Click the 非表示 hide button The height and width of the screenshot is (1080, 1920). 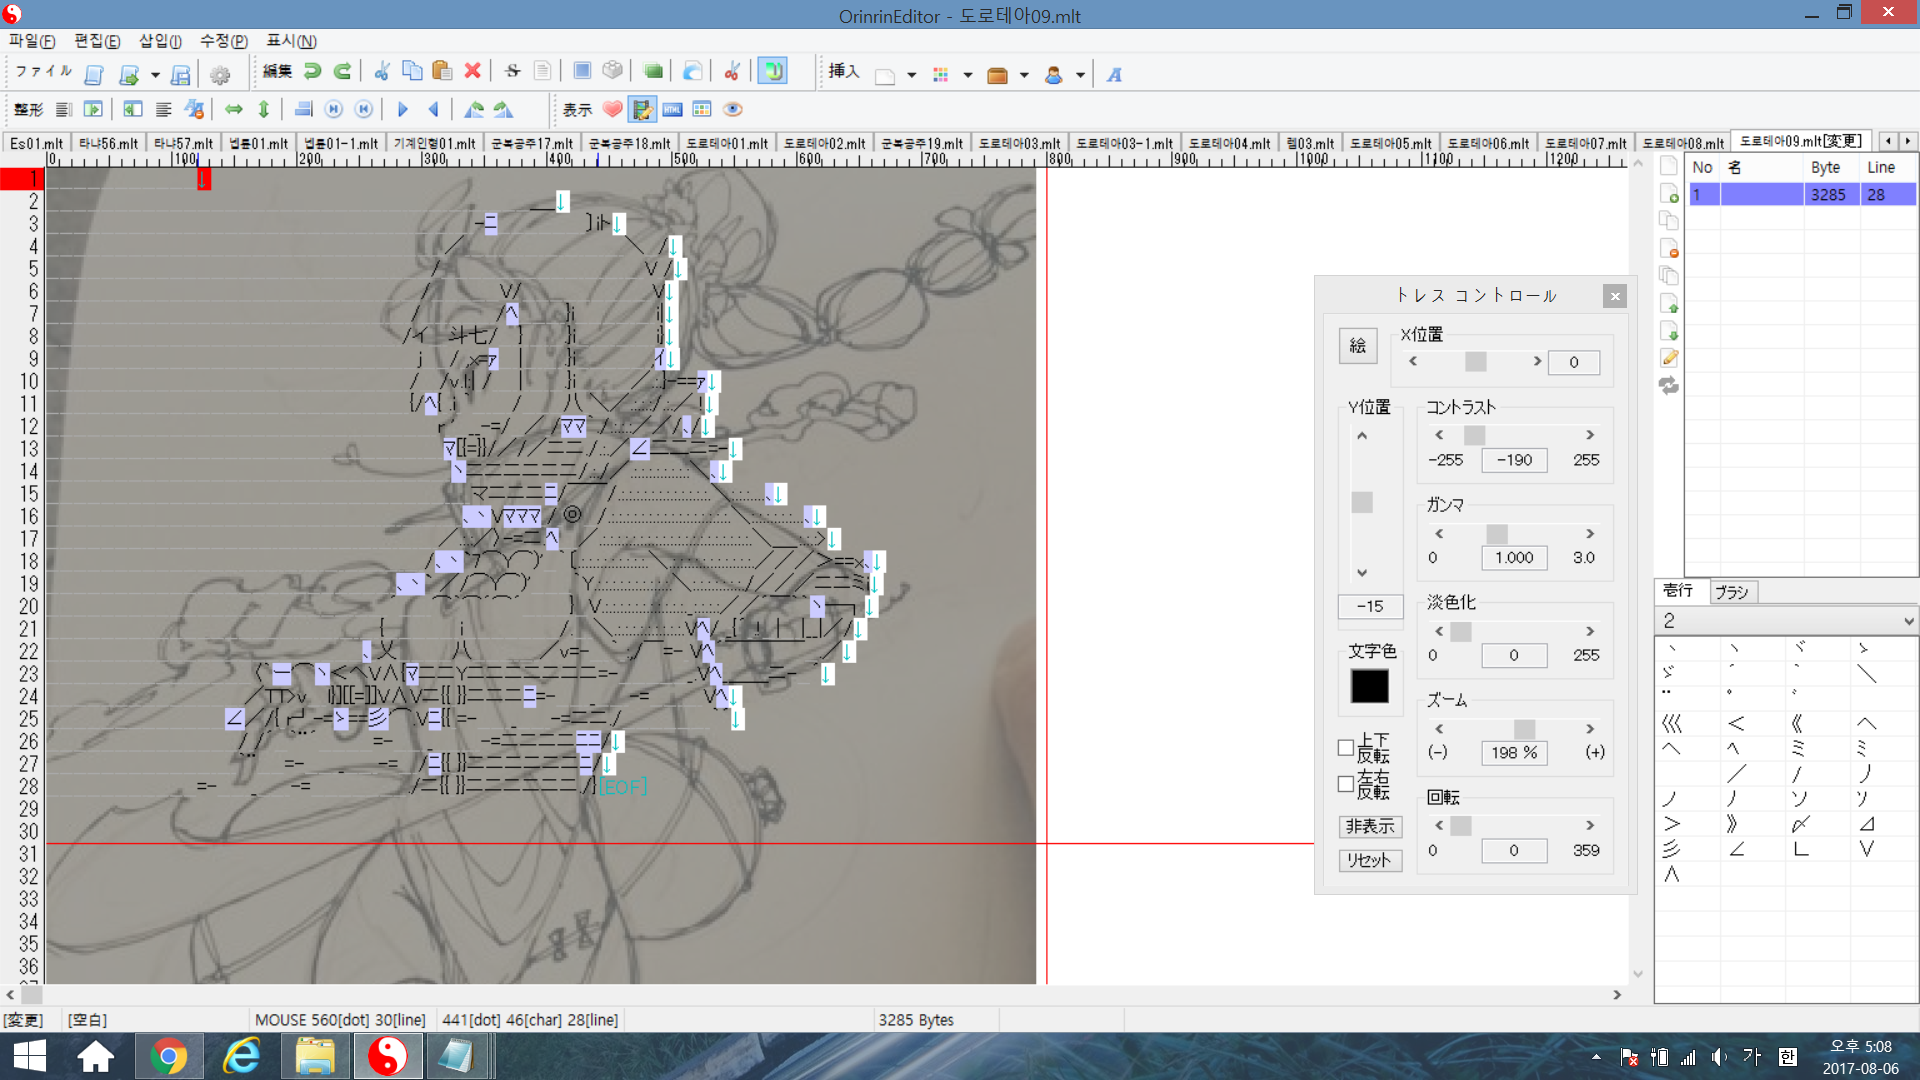(1369, 826)
